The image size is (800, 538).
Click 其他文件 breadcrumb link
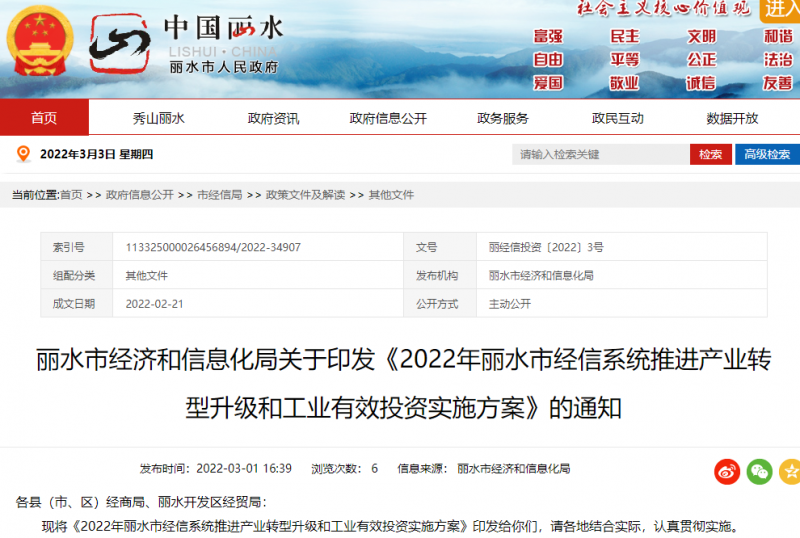click(x=391, y=195)
